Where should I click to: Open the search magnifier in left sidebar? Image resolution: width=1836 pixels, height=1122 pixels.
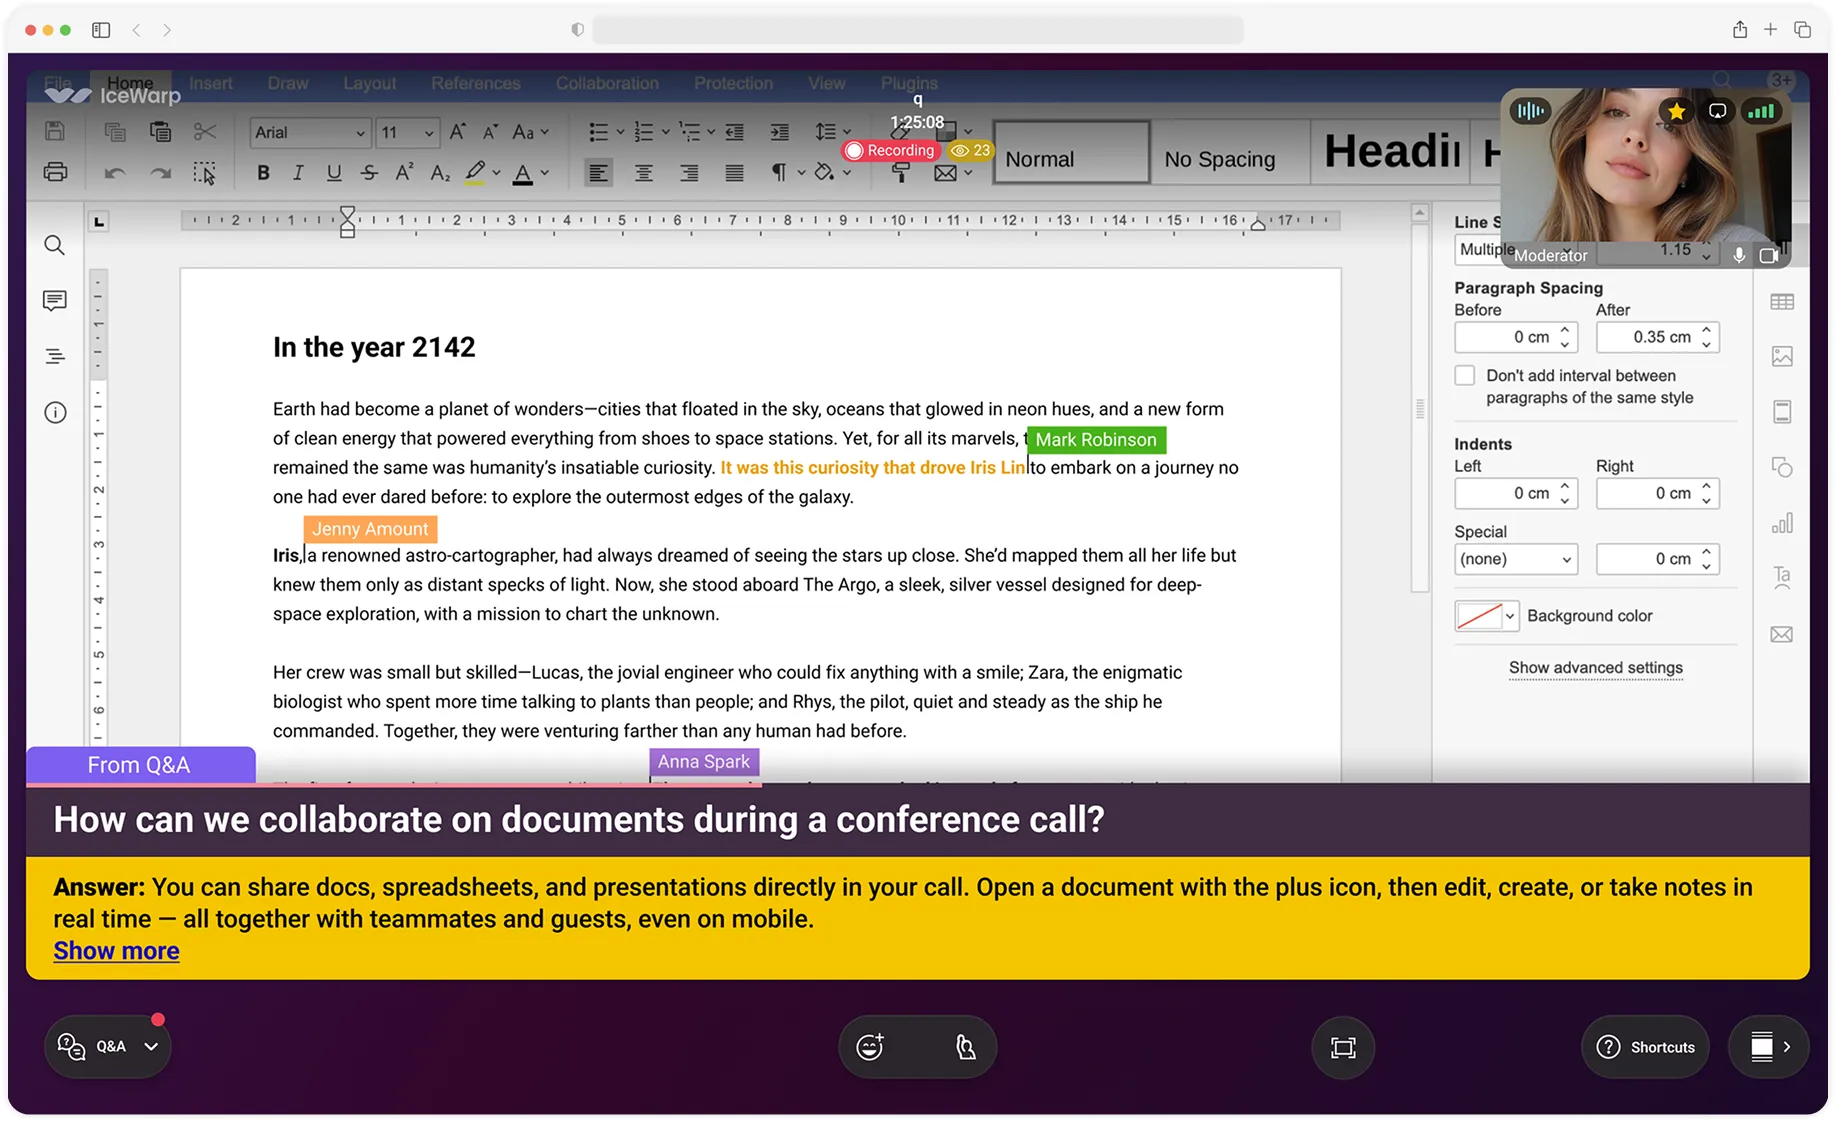55,246
